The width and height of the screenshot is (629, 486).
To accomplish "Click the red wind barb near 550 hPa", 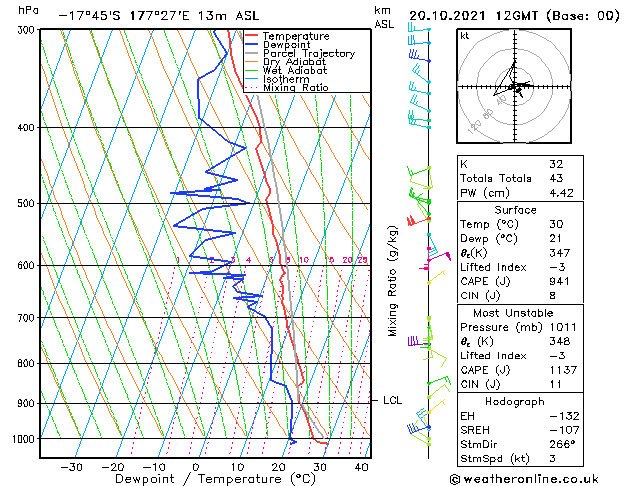I will [x=418, y=220].
